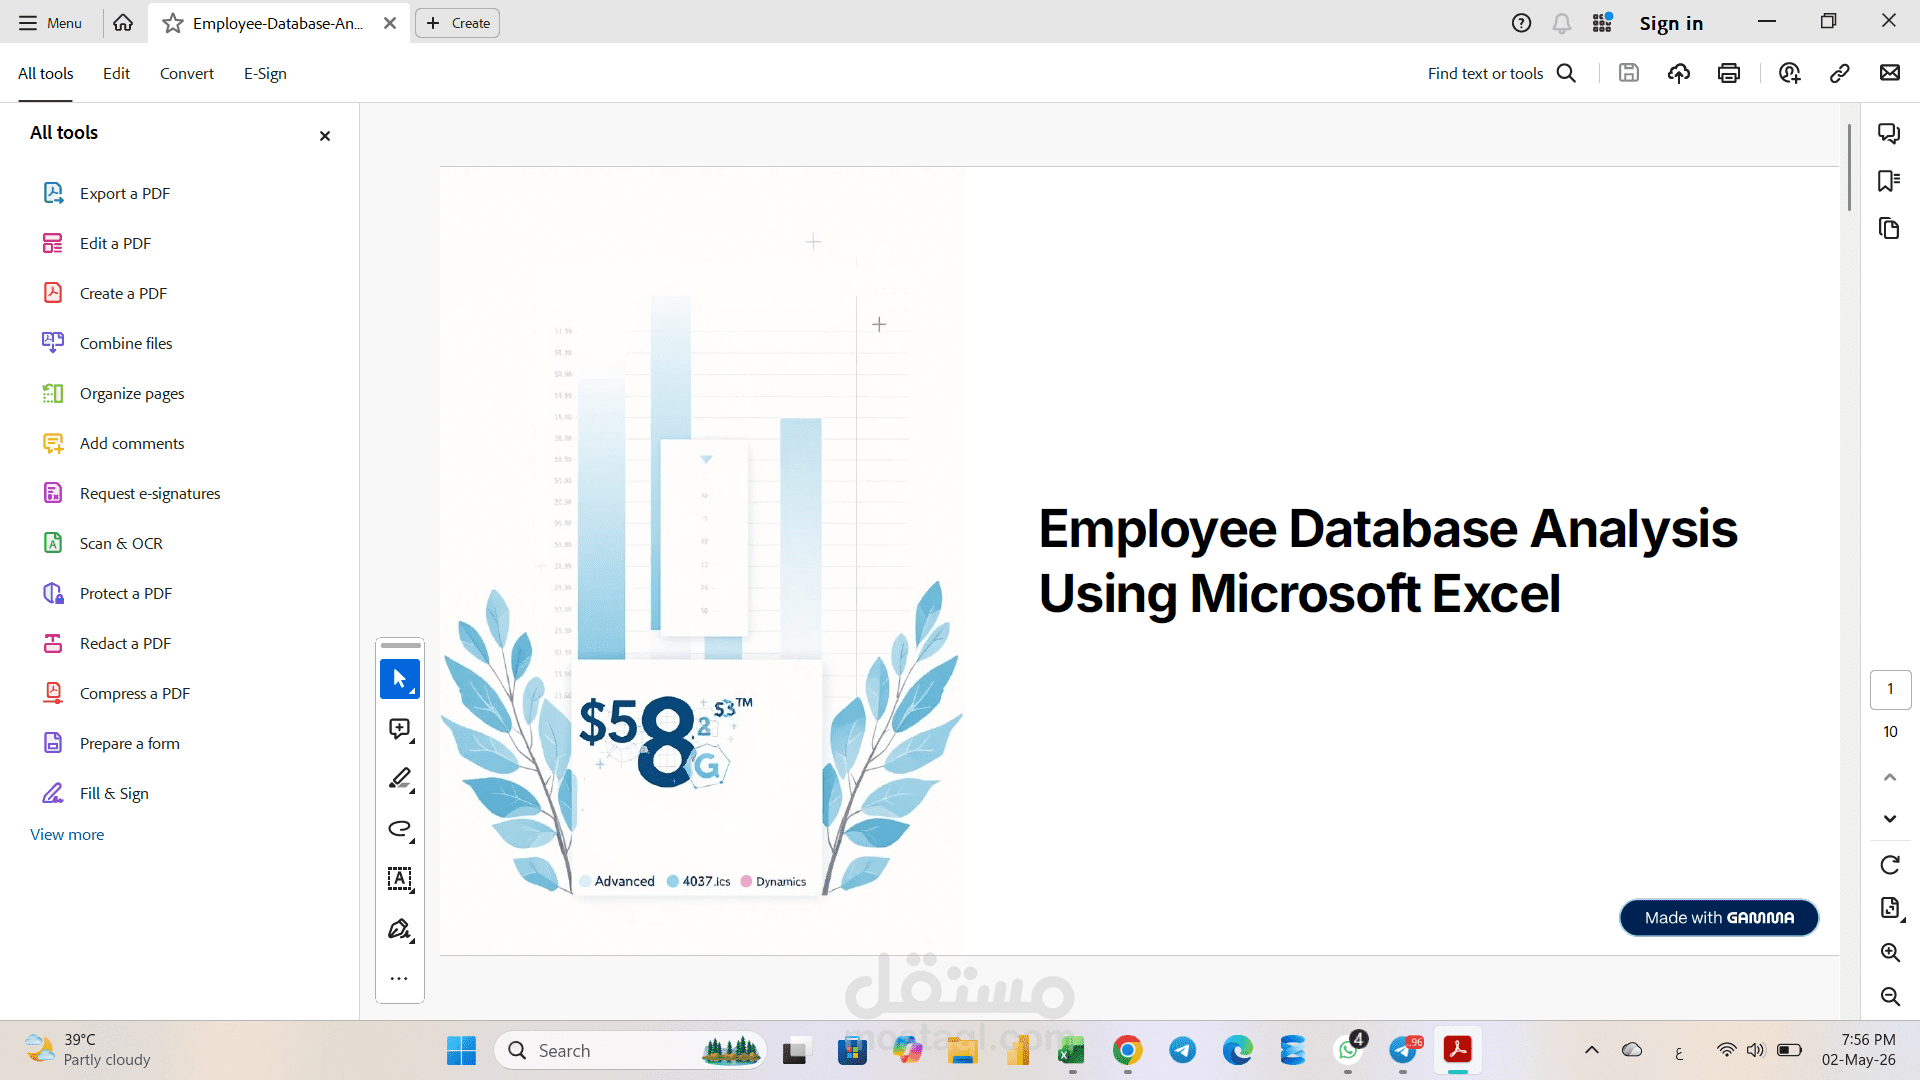
Task: Open Fill & Sign tool
Action: tap(96, 793)
